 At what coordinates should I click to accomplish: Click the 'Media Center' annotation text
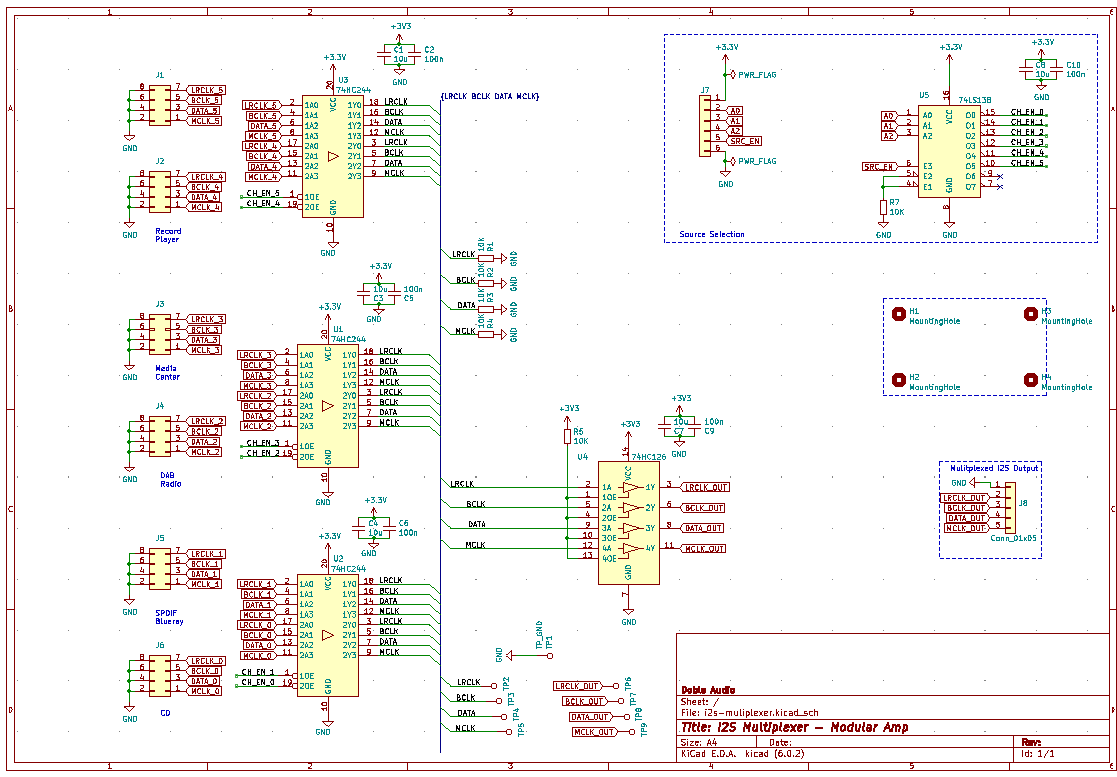pyautogui.click(x=167, y=372)
